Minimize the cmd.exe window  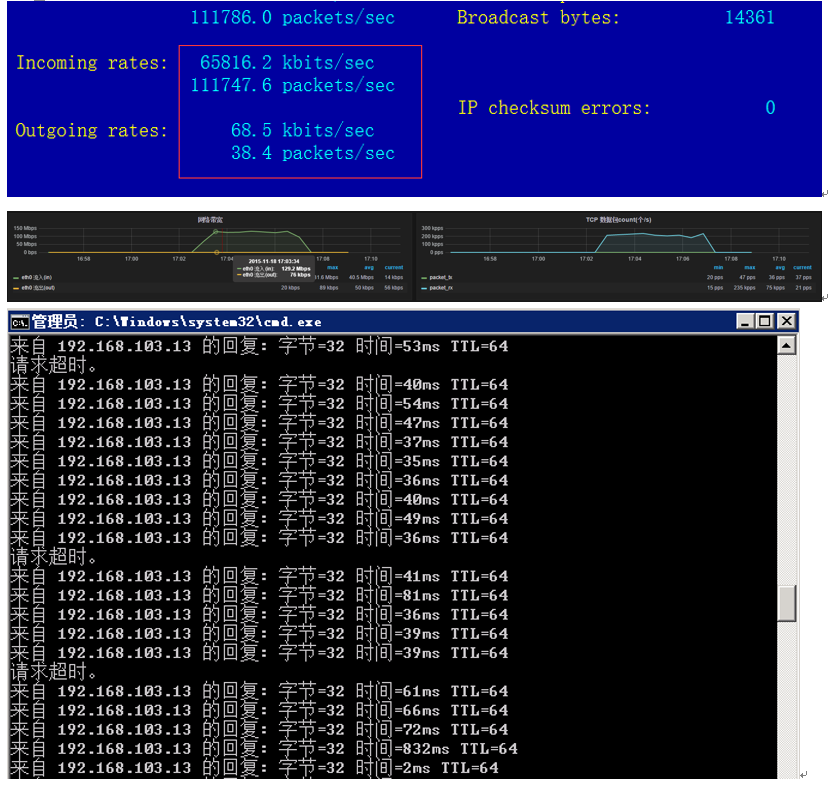click(x=745, y=322)
